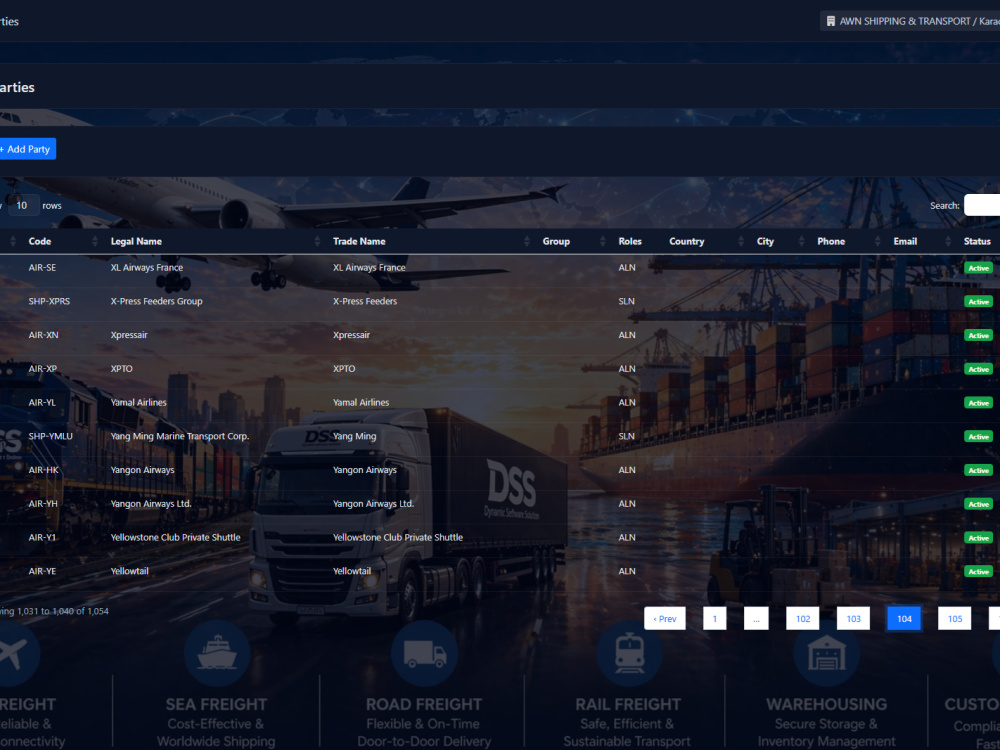Screen dimensions: 1000x750
Task: Select code cell SHP-XPRS
Action: point(49,301)
